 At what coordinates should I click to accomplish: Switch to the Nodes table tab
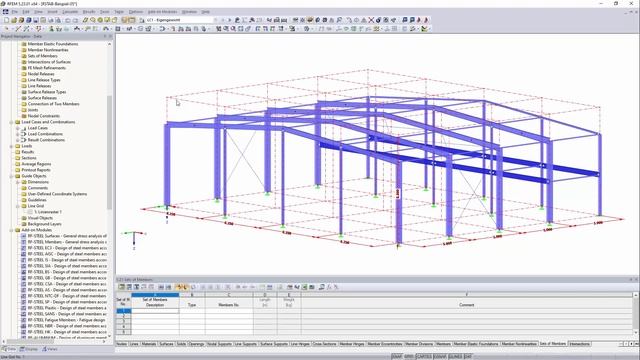tap(122, 344)
